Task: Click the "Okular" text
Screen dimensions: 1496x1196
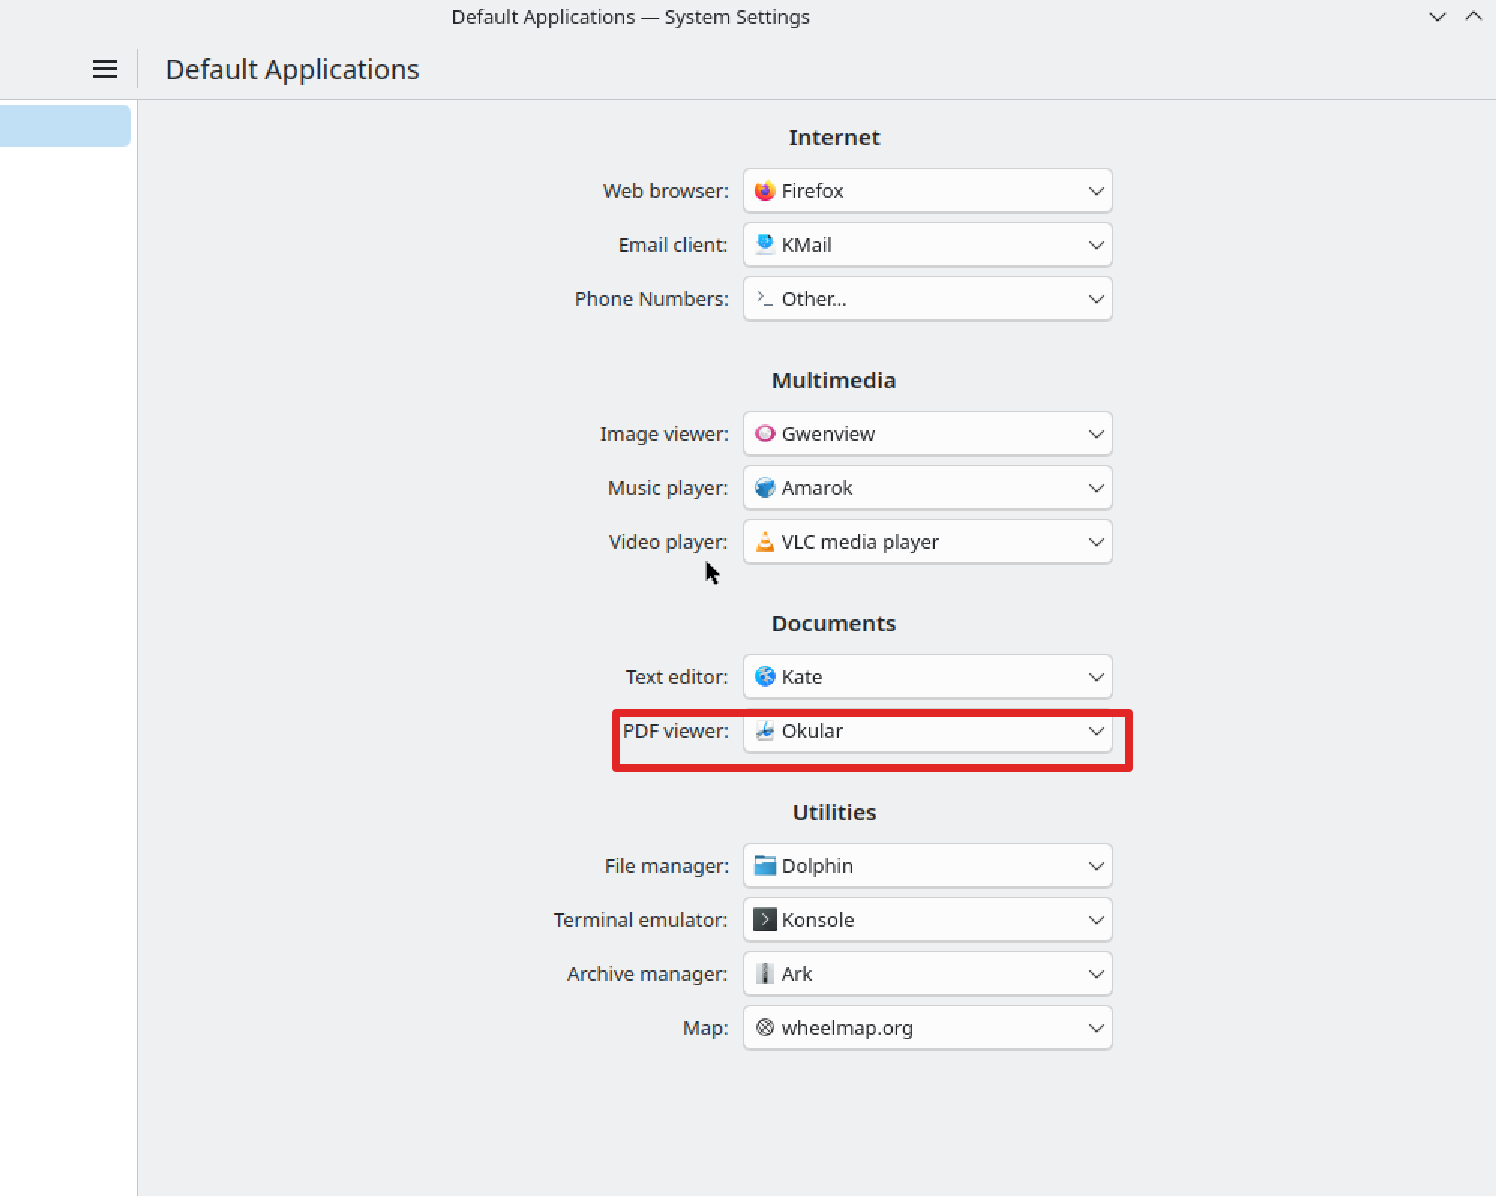Action: click(812, 731)
